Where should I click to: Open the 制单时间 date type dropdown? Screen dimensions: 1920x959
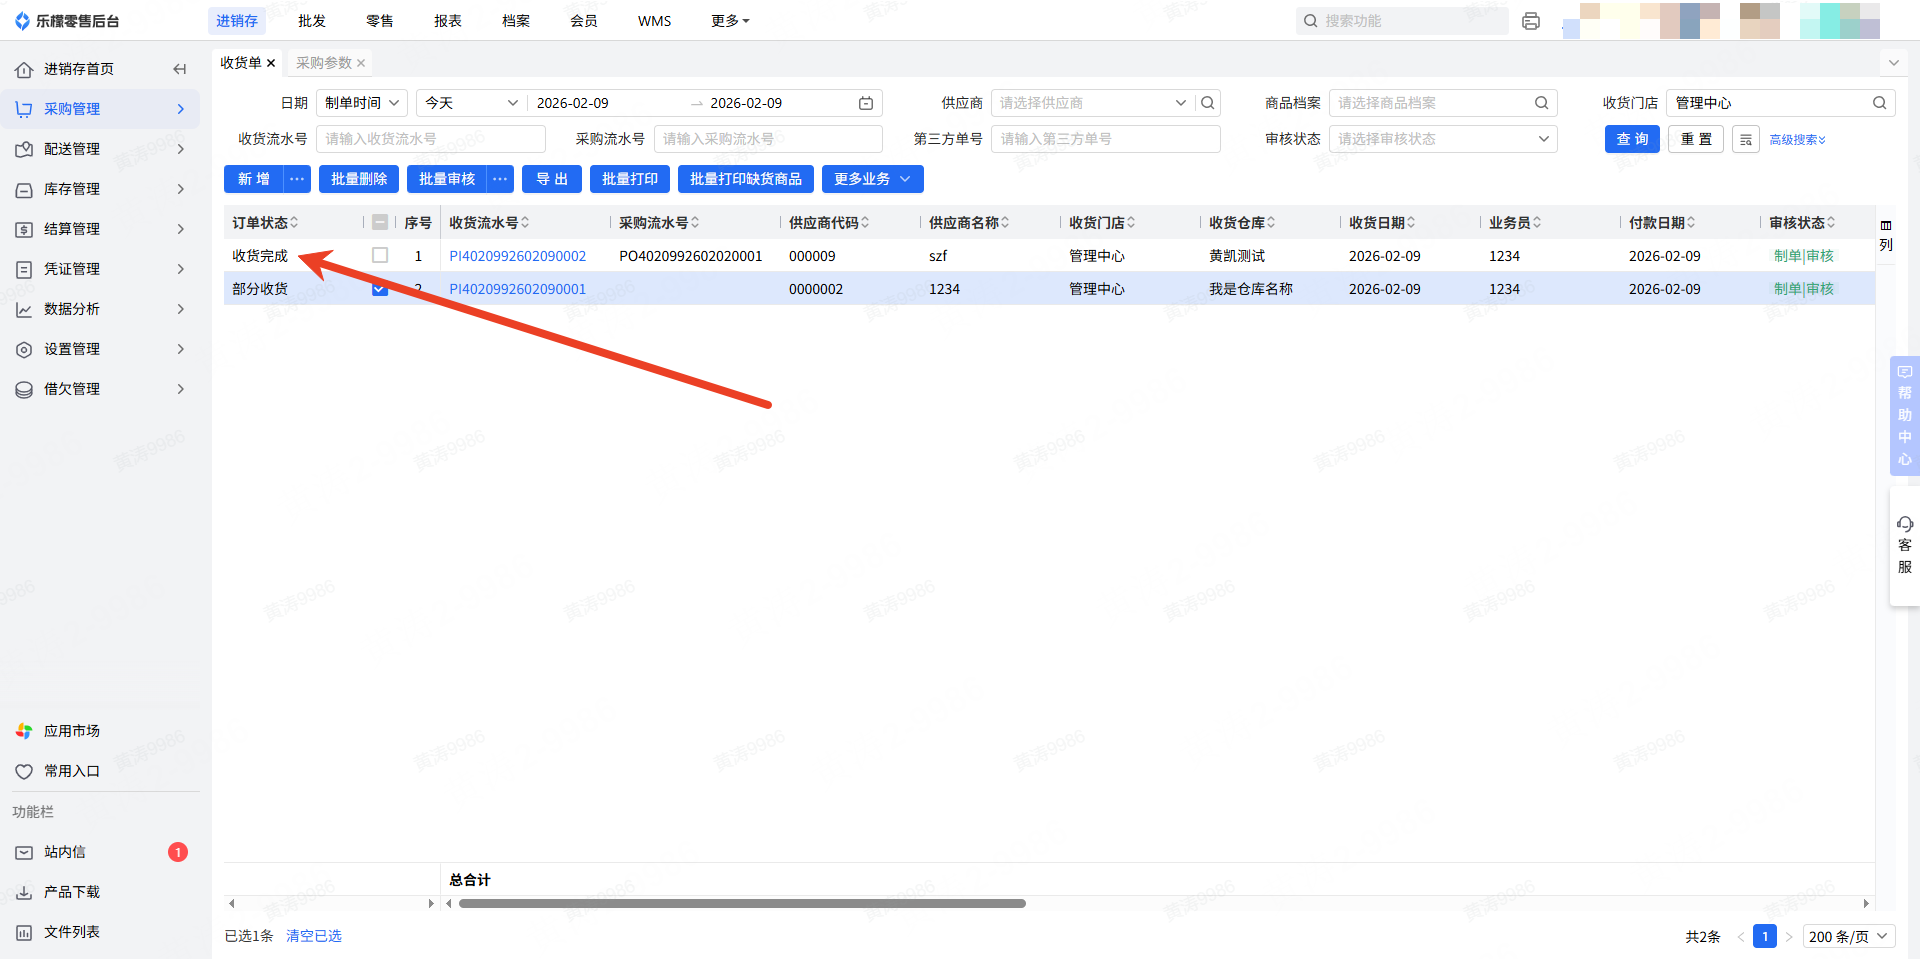click(362, 103)
